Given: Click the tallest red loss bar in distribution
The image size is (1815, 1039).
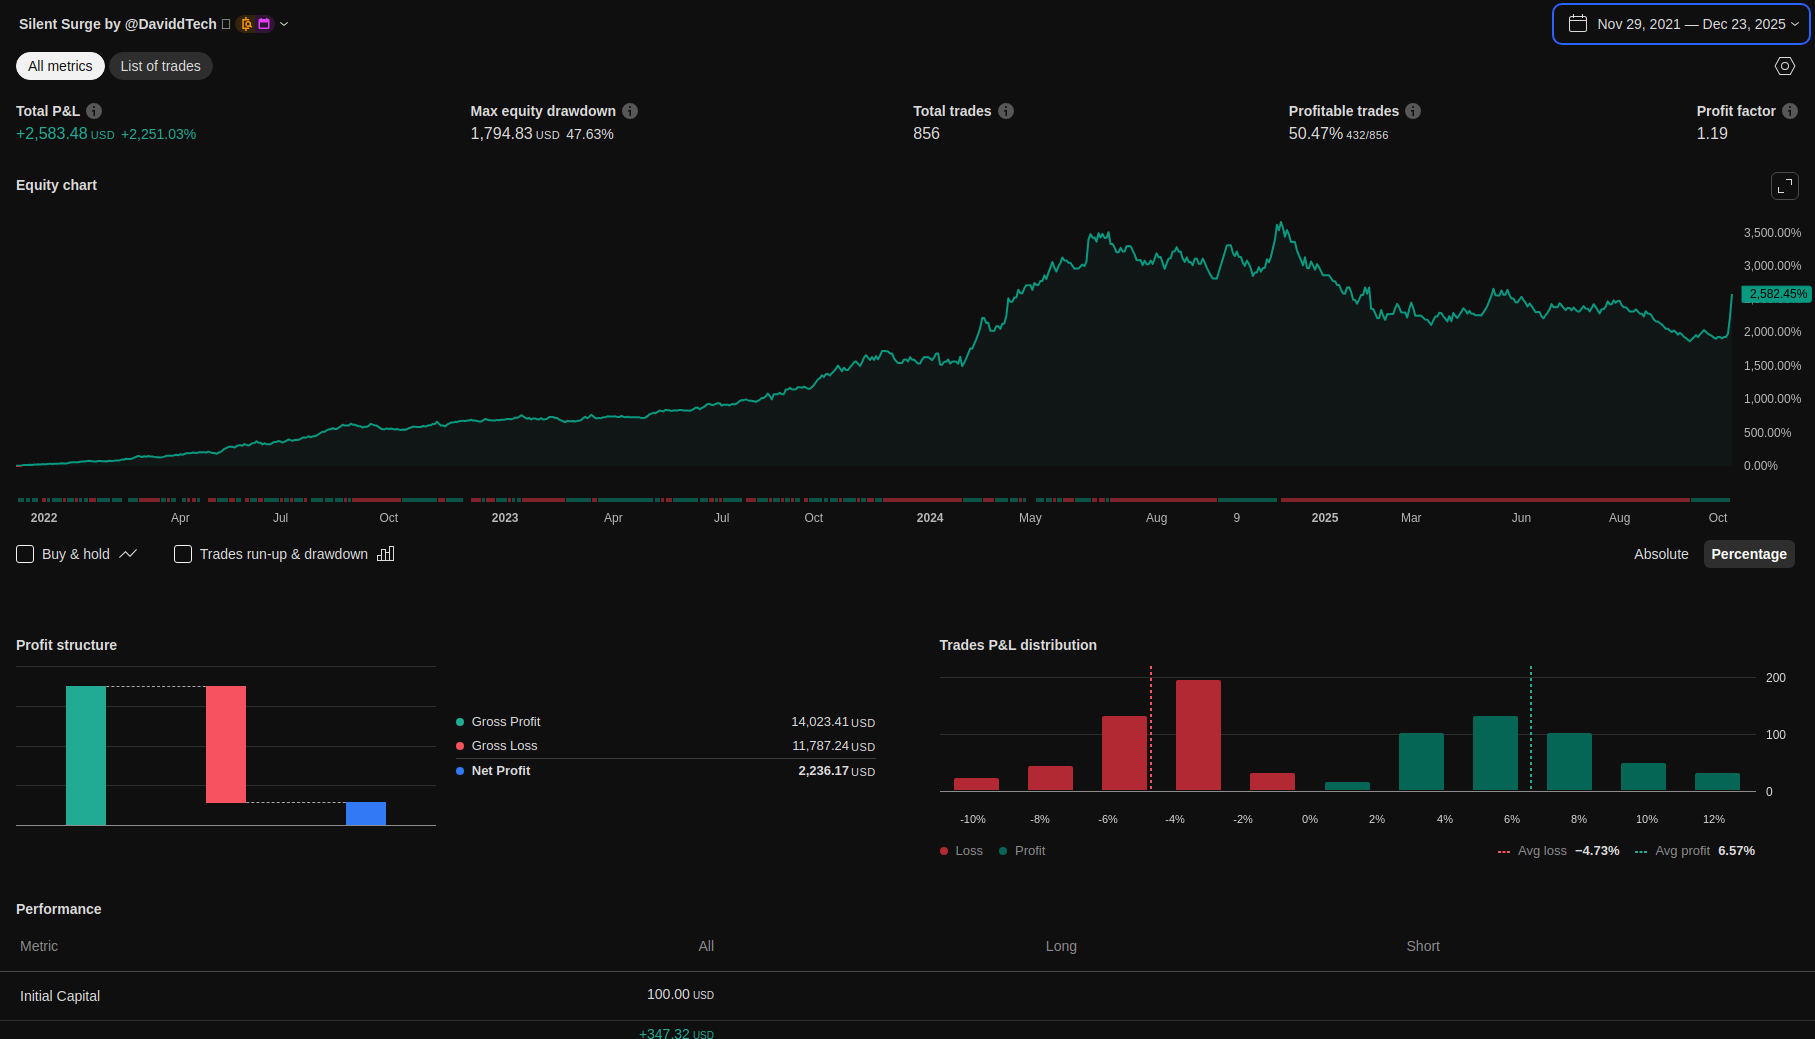Looking at the screenshot, I should click(x=1198, y=735).
